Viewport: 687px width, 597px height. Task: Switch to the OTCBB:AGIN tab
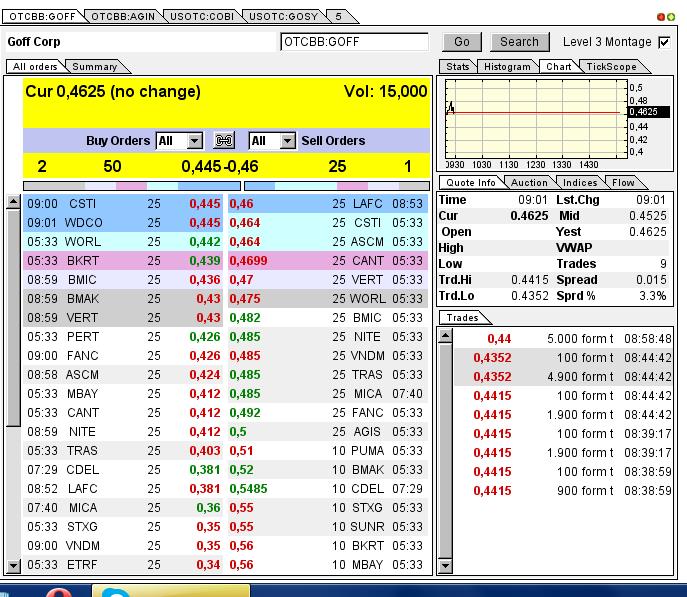tap(123, 17)
